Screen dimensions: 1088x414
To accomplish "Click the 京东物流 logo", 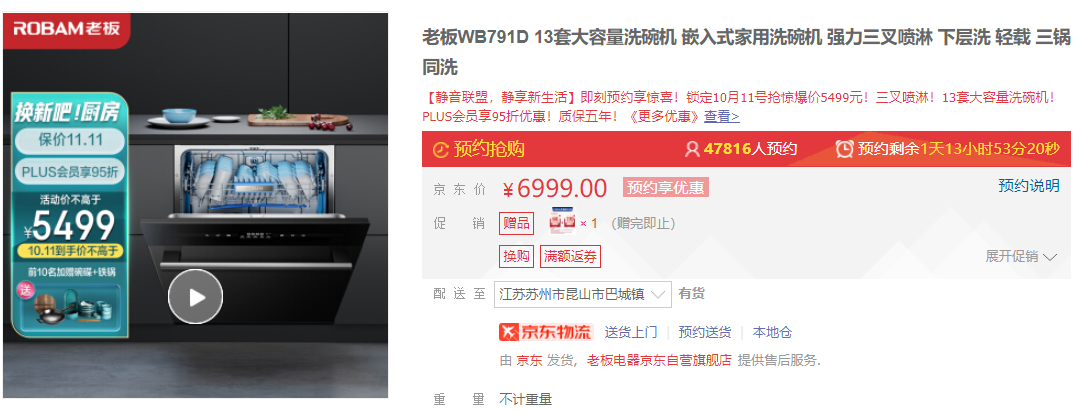I will point(546,332).
